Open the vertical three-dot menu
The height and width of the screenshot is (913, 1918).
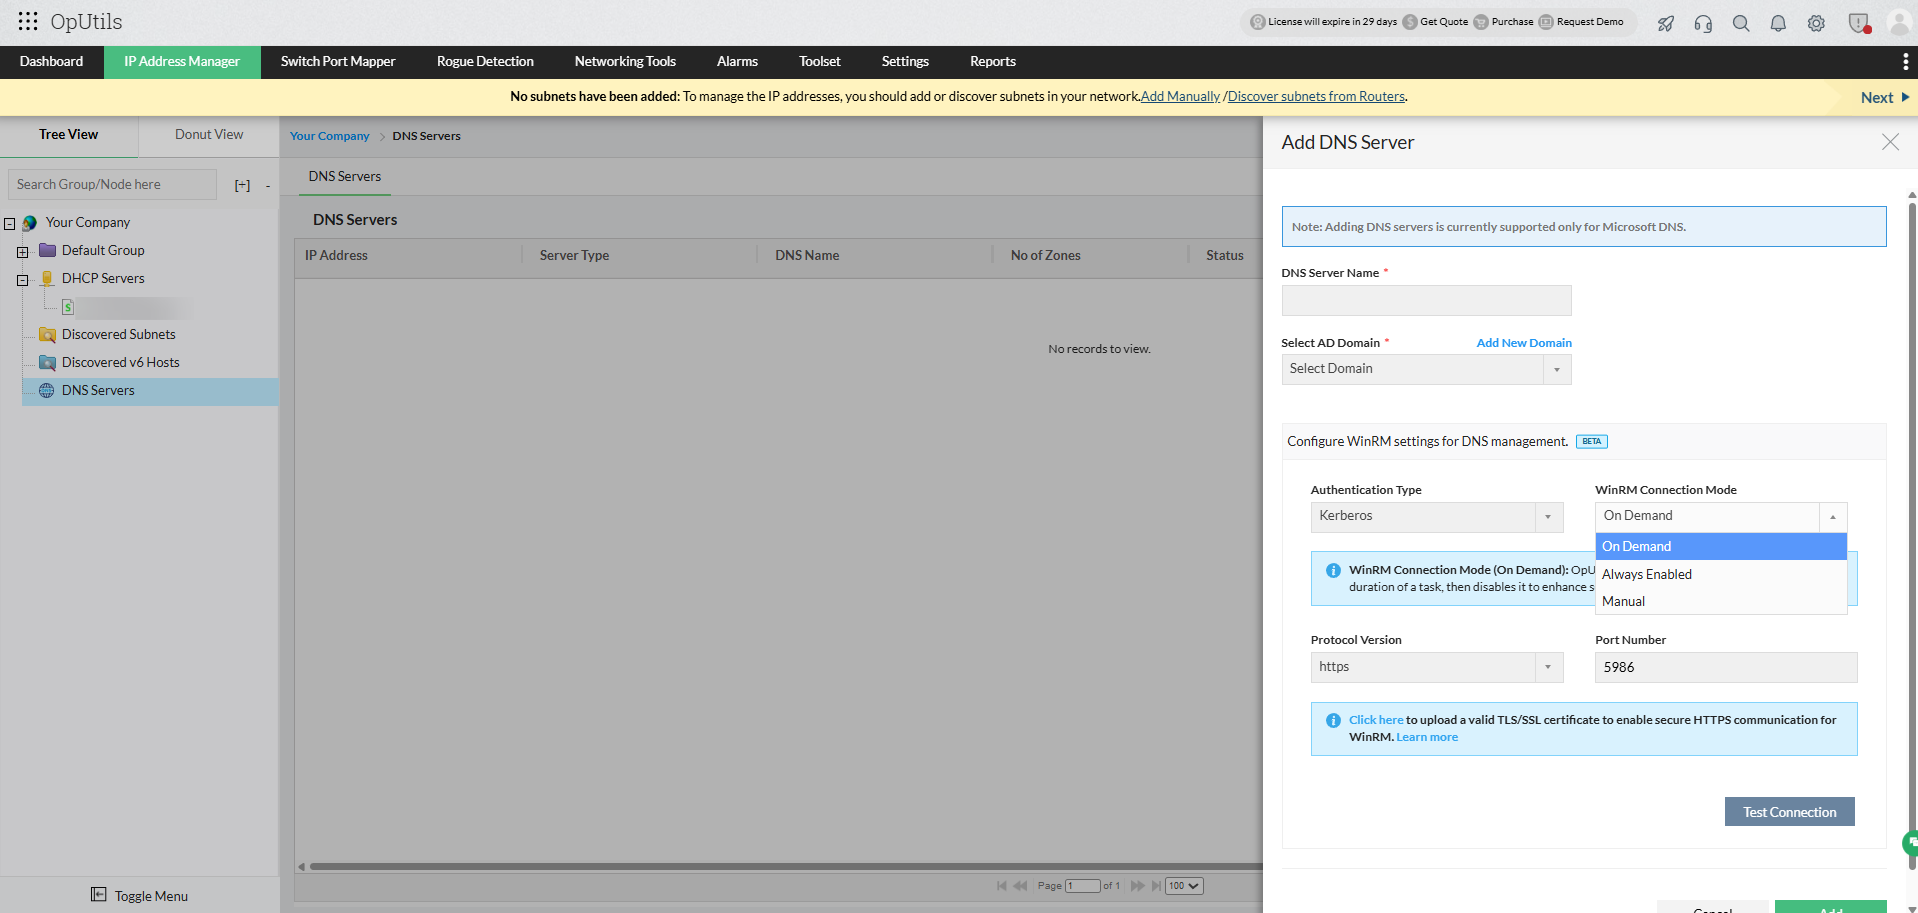pos(1905,62)
